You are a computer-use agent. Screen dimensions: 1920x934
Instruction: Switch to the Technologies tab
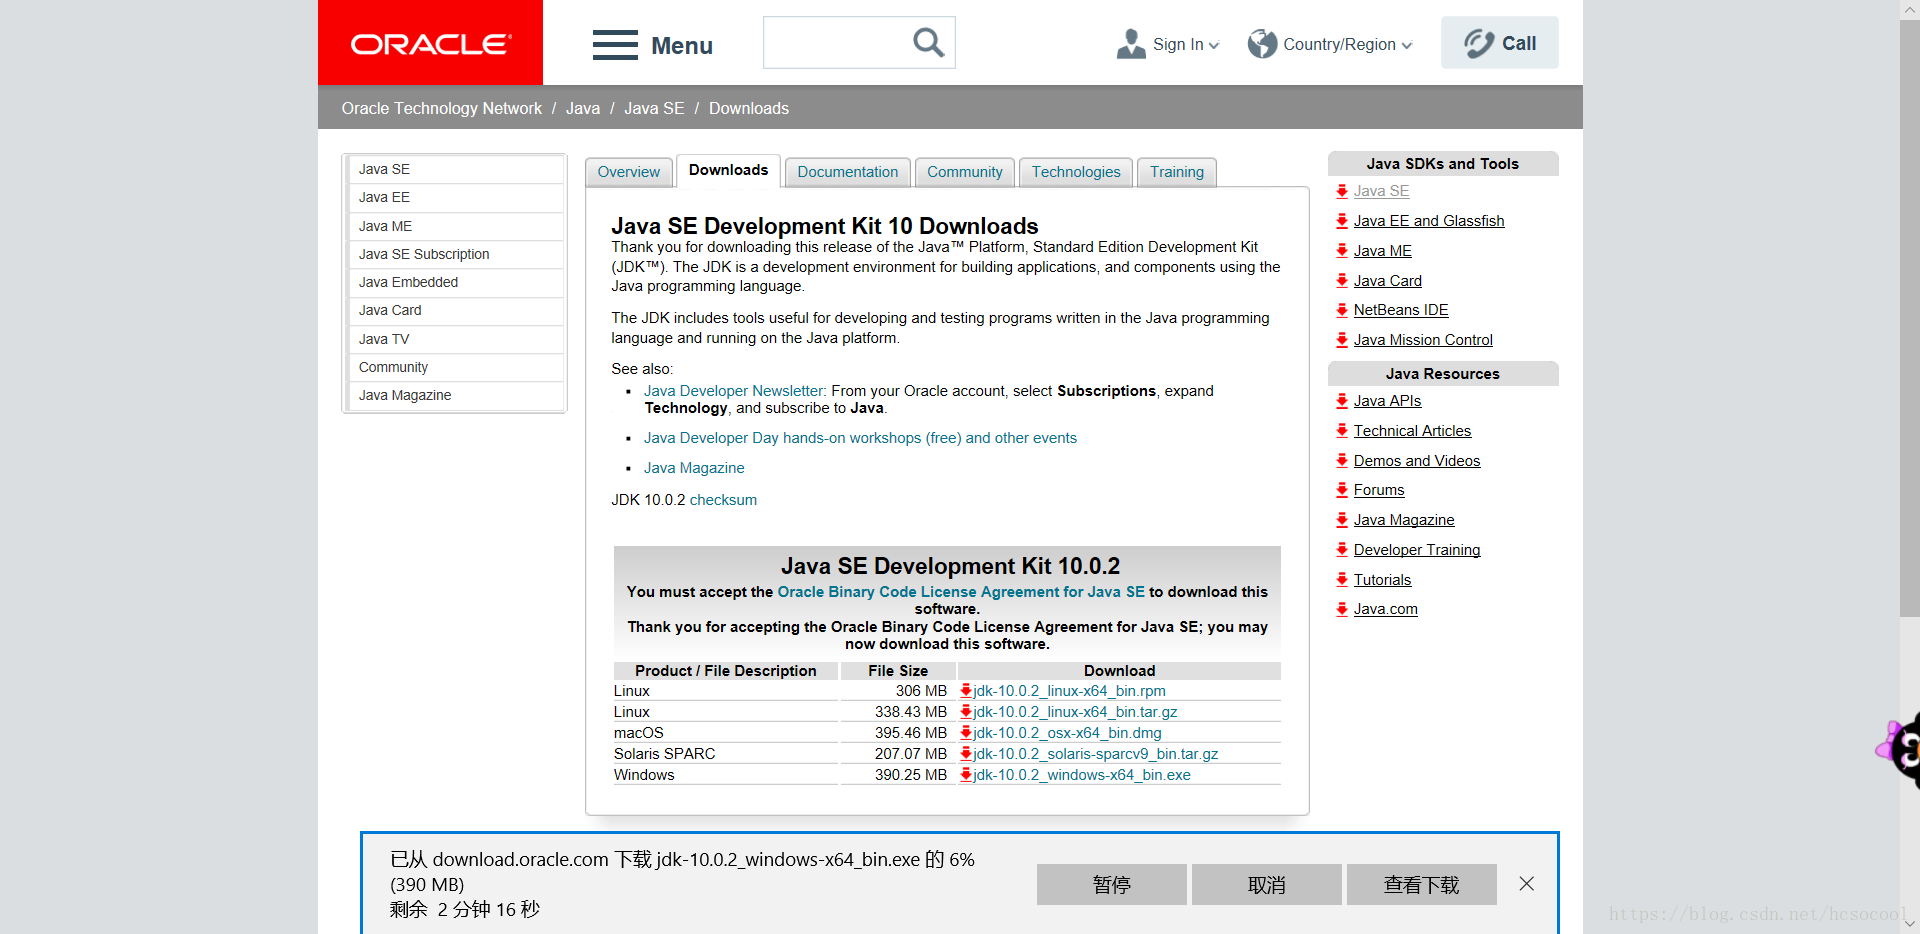click(x=1076, y=172)
